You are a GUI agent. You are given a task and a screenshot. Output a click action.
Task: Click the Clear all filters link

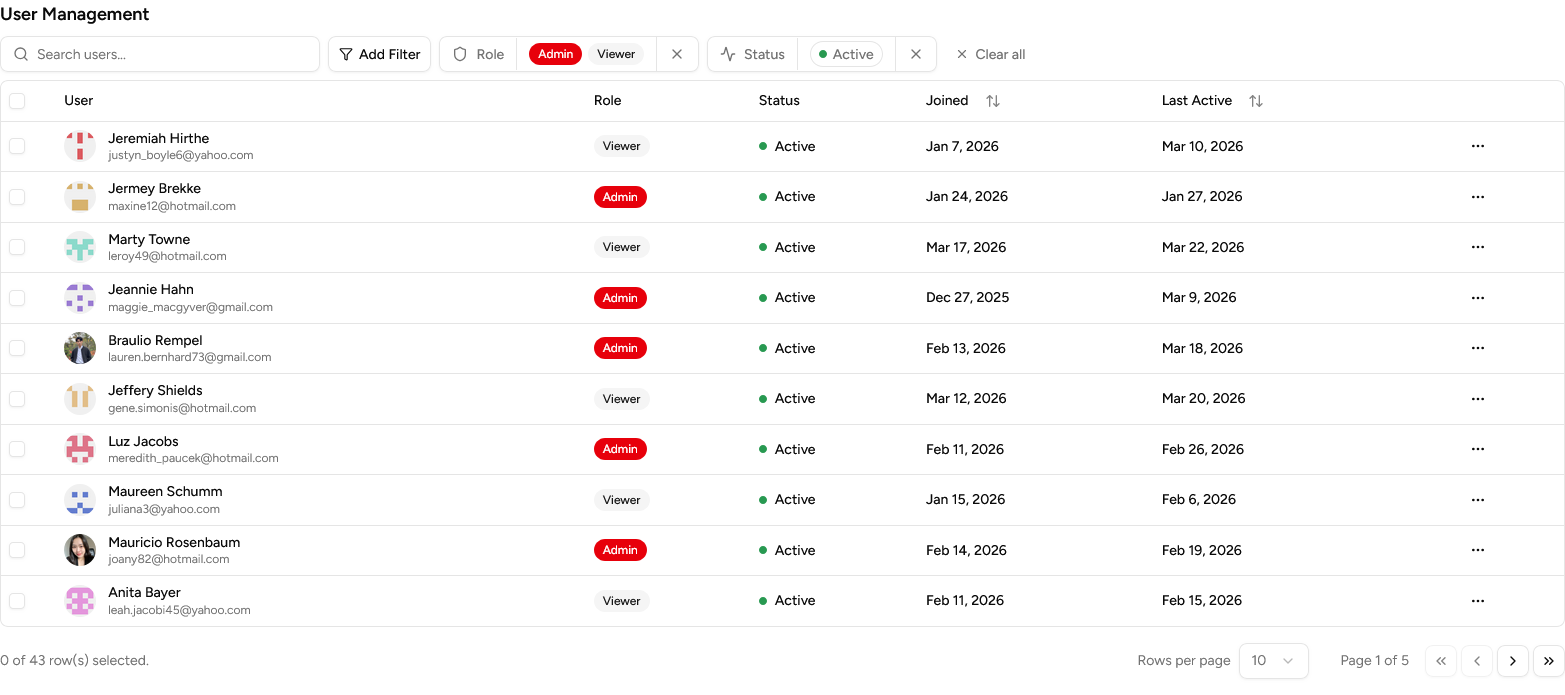point(991,53)
